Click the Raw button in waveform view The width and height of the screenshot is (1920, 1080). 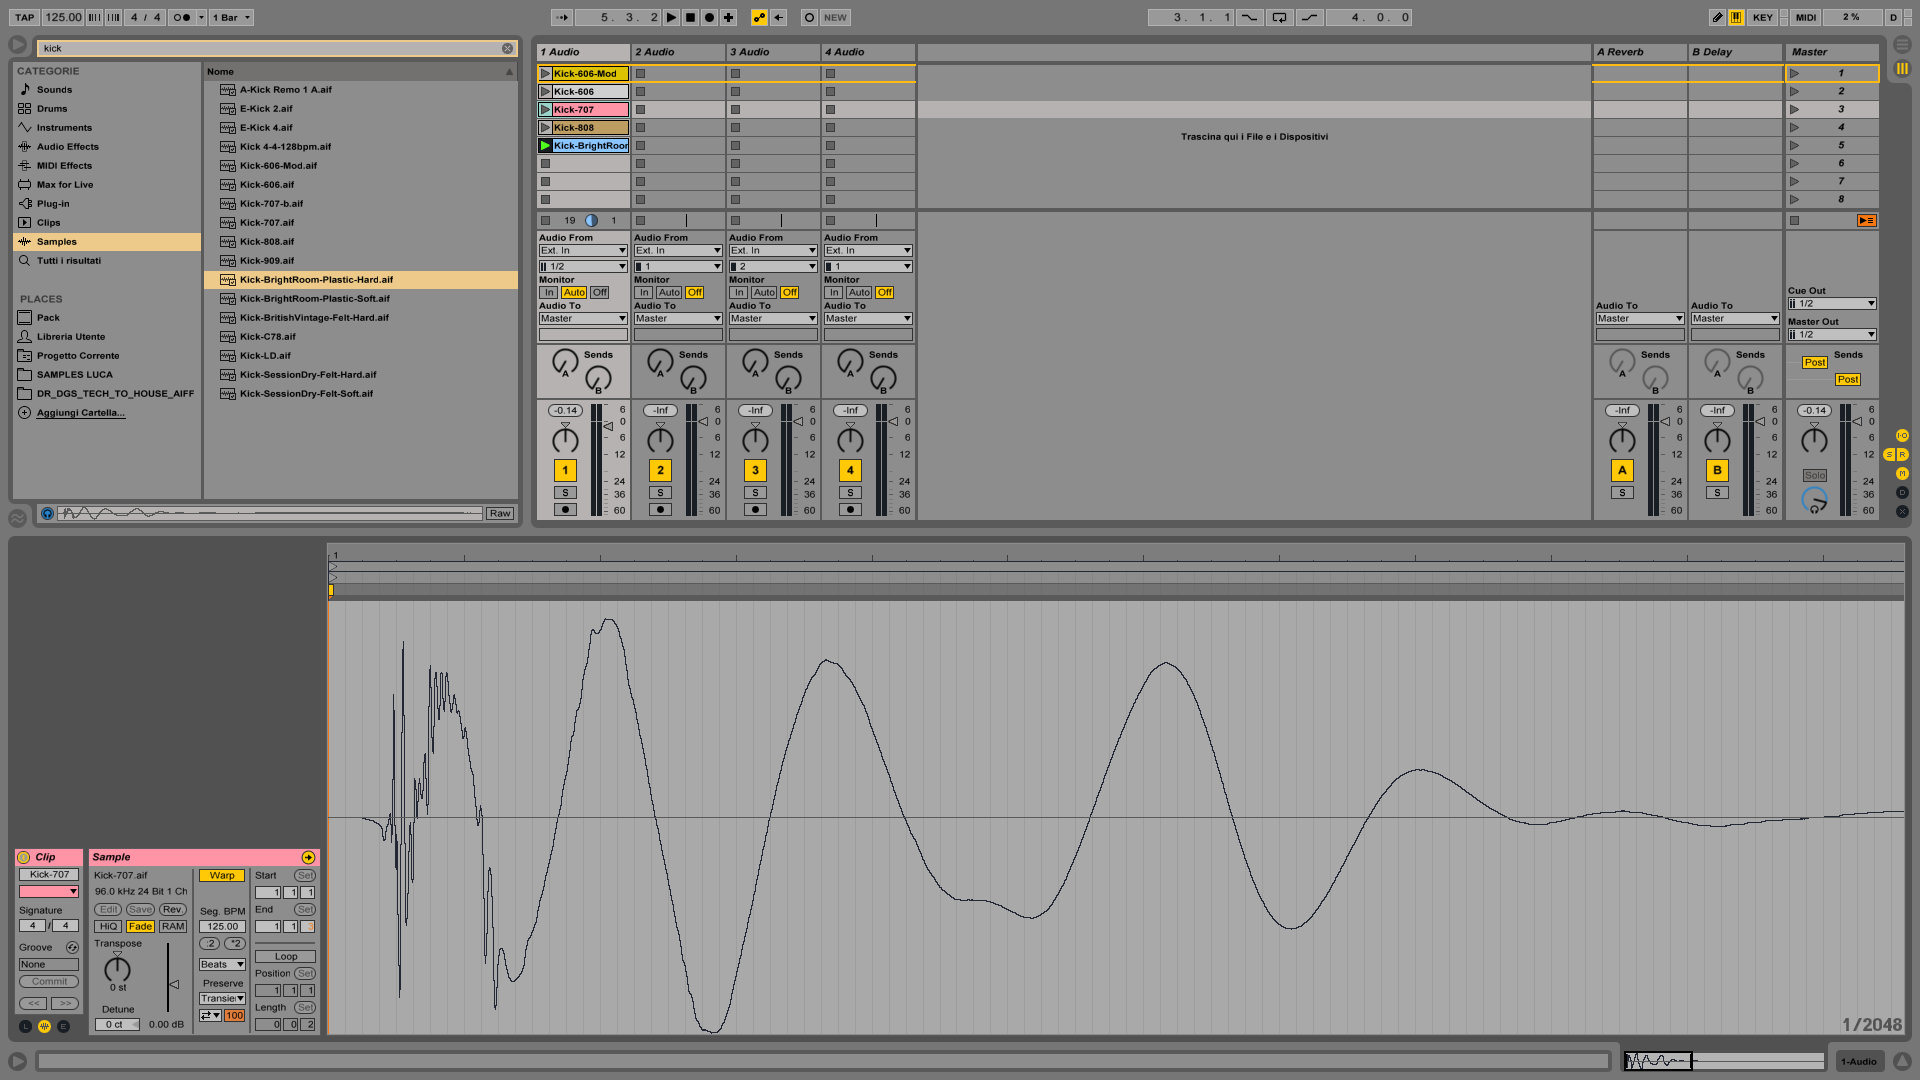tap(500, 512)
